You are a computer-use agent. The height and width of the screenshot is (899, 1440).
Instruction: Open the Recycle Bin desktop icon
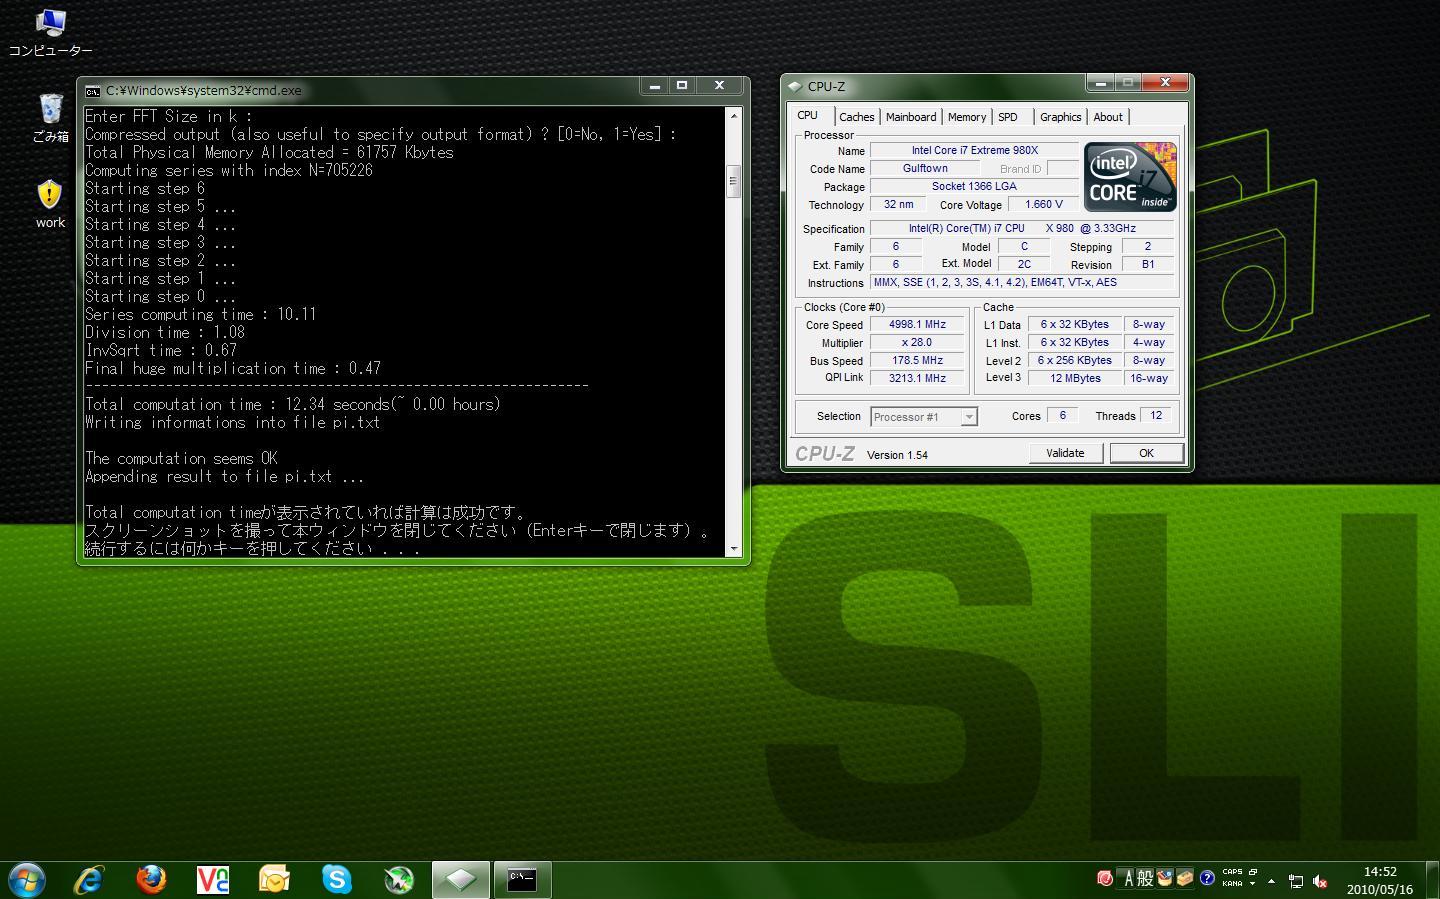(50, 118)
